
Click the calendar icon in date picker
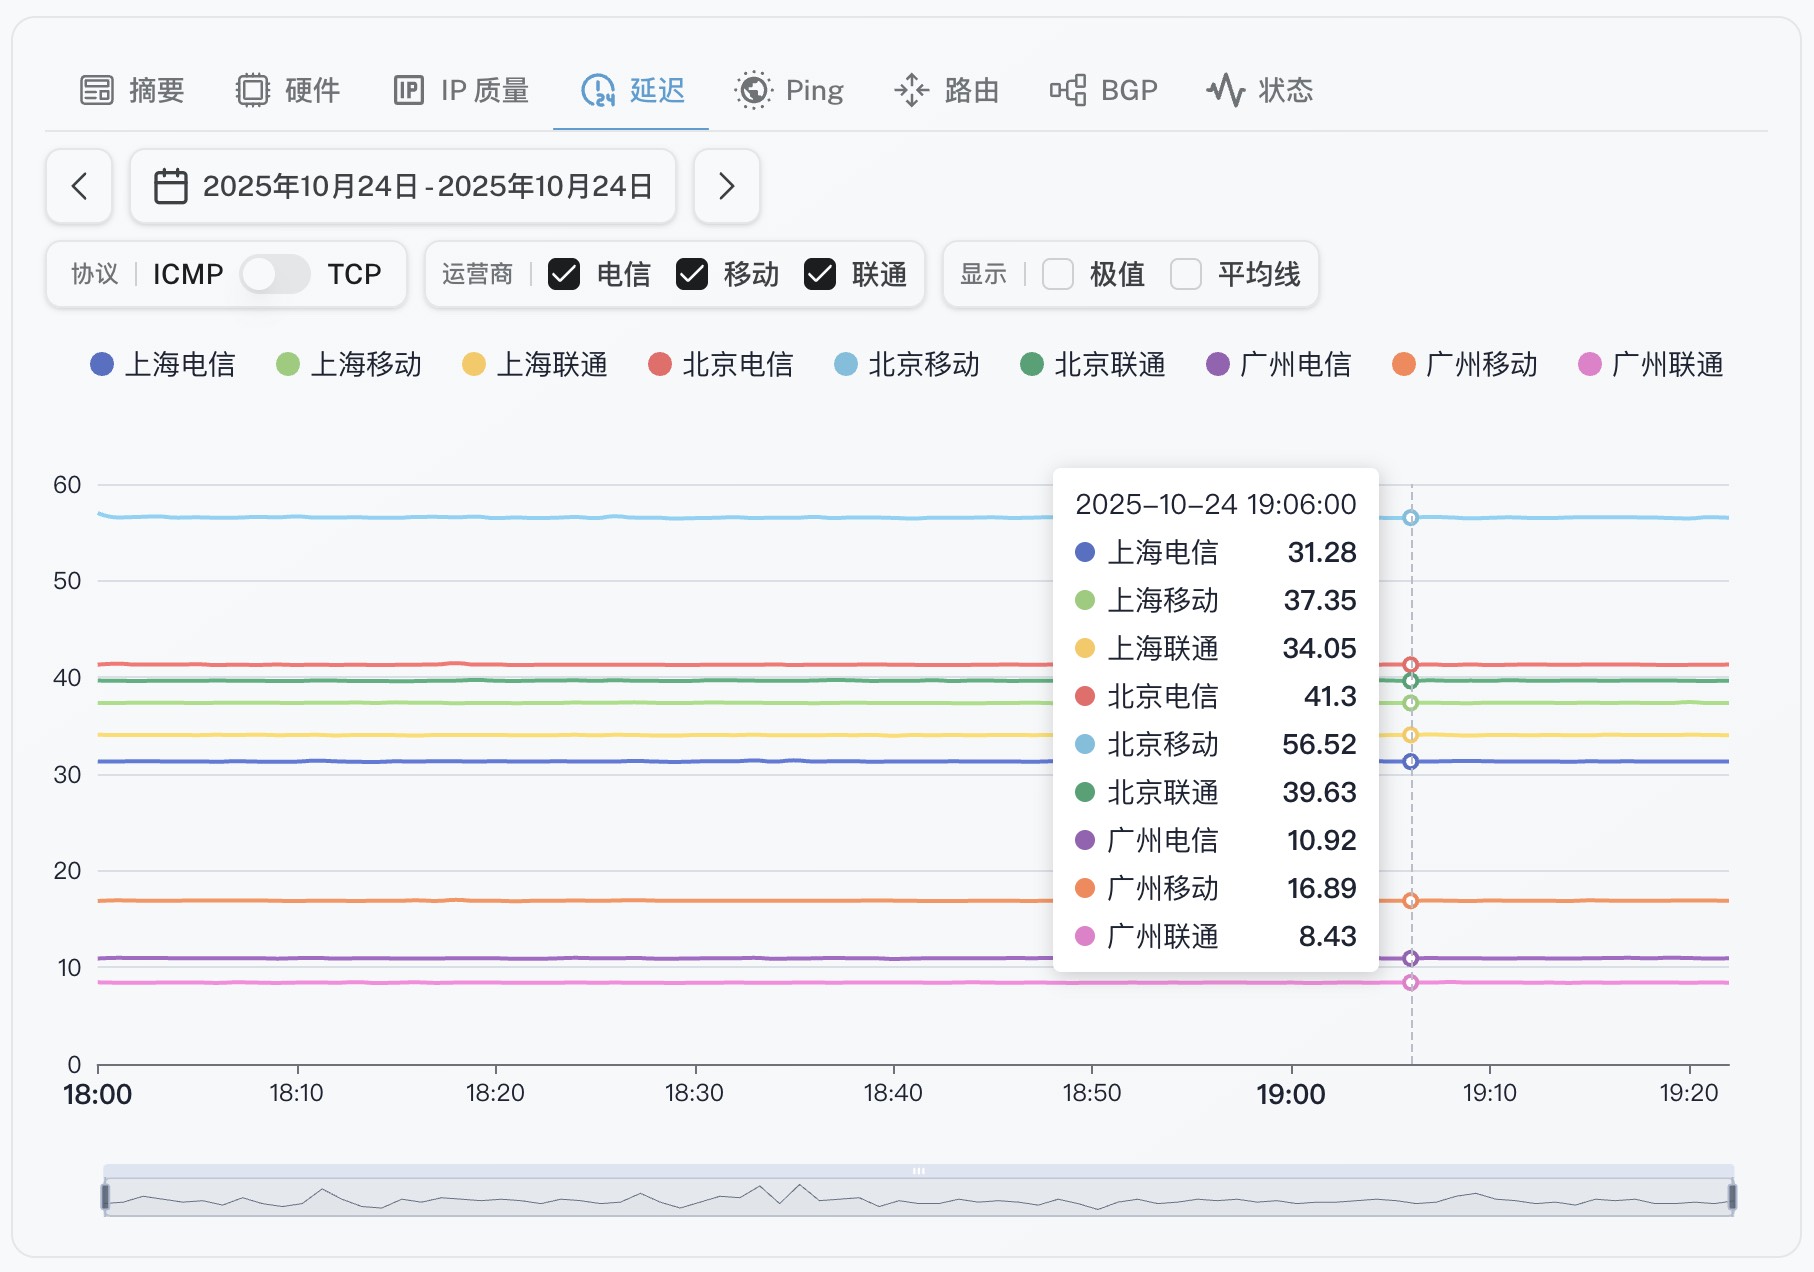pos(170,186)
